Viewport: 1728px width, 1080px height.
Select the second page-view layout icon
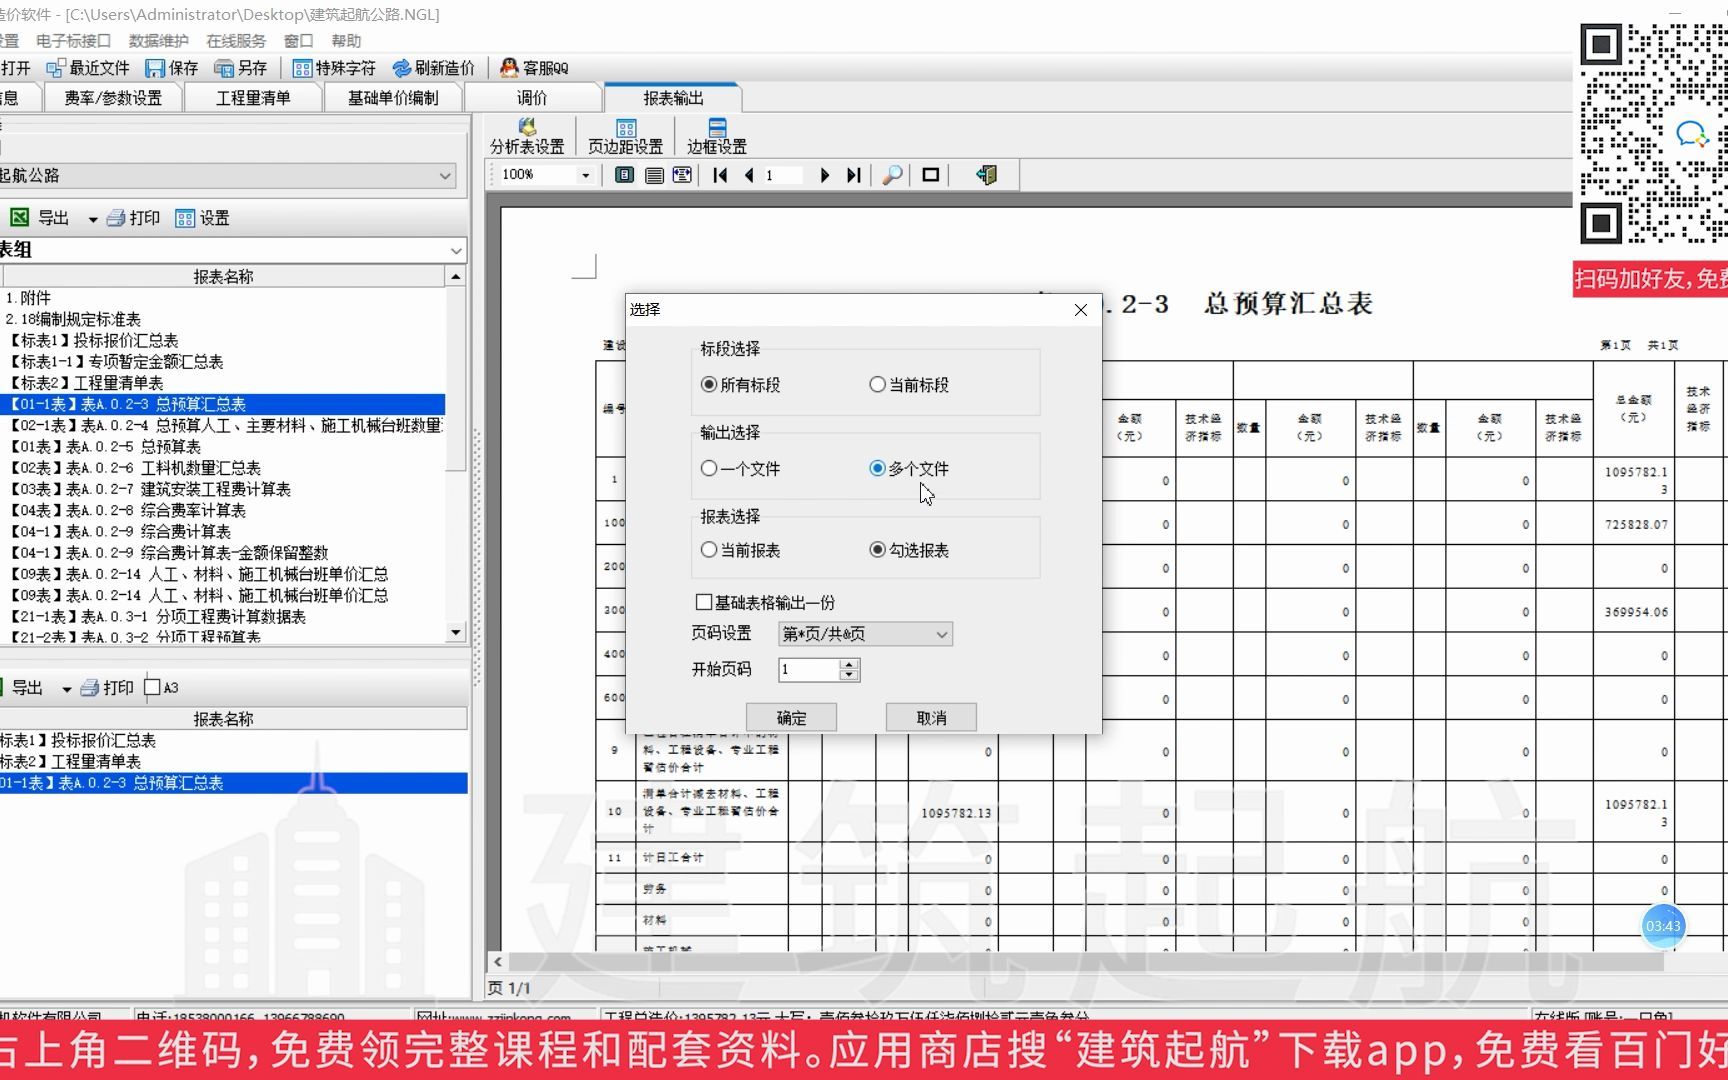pos(654,175)
